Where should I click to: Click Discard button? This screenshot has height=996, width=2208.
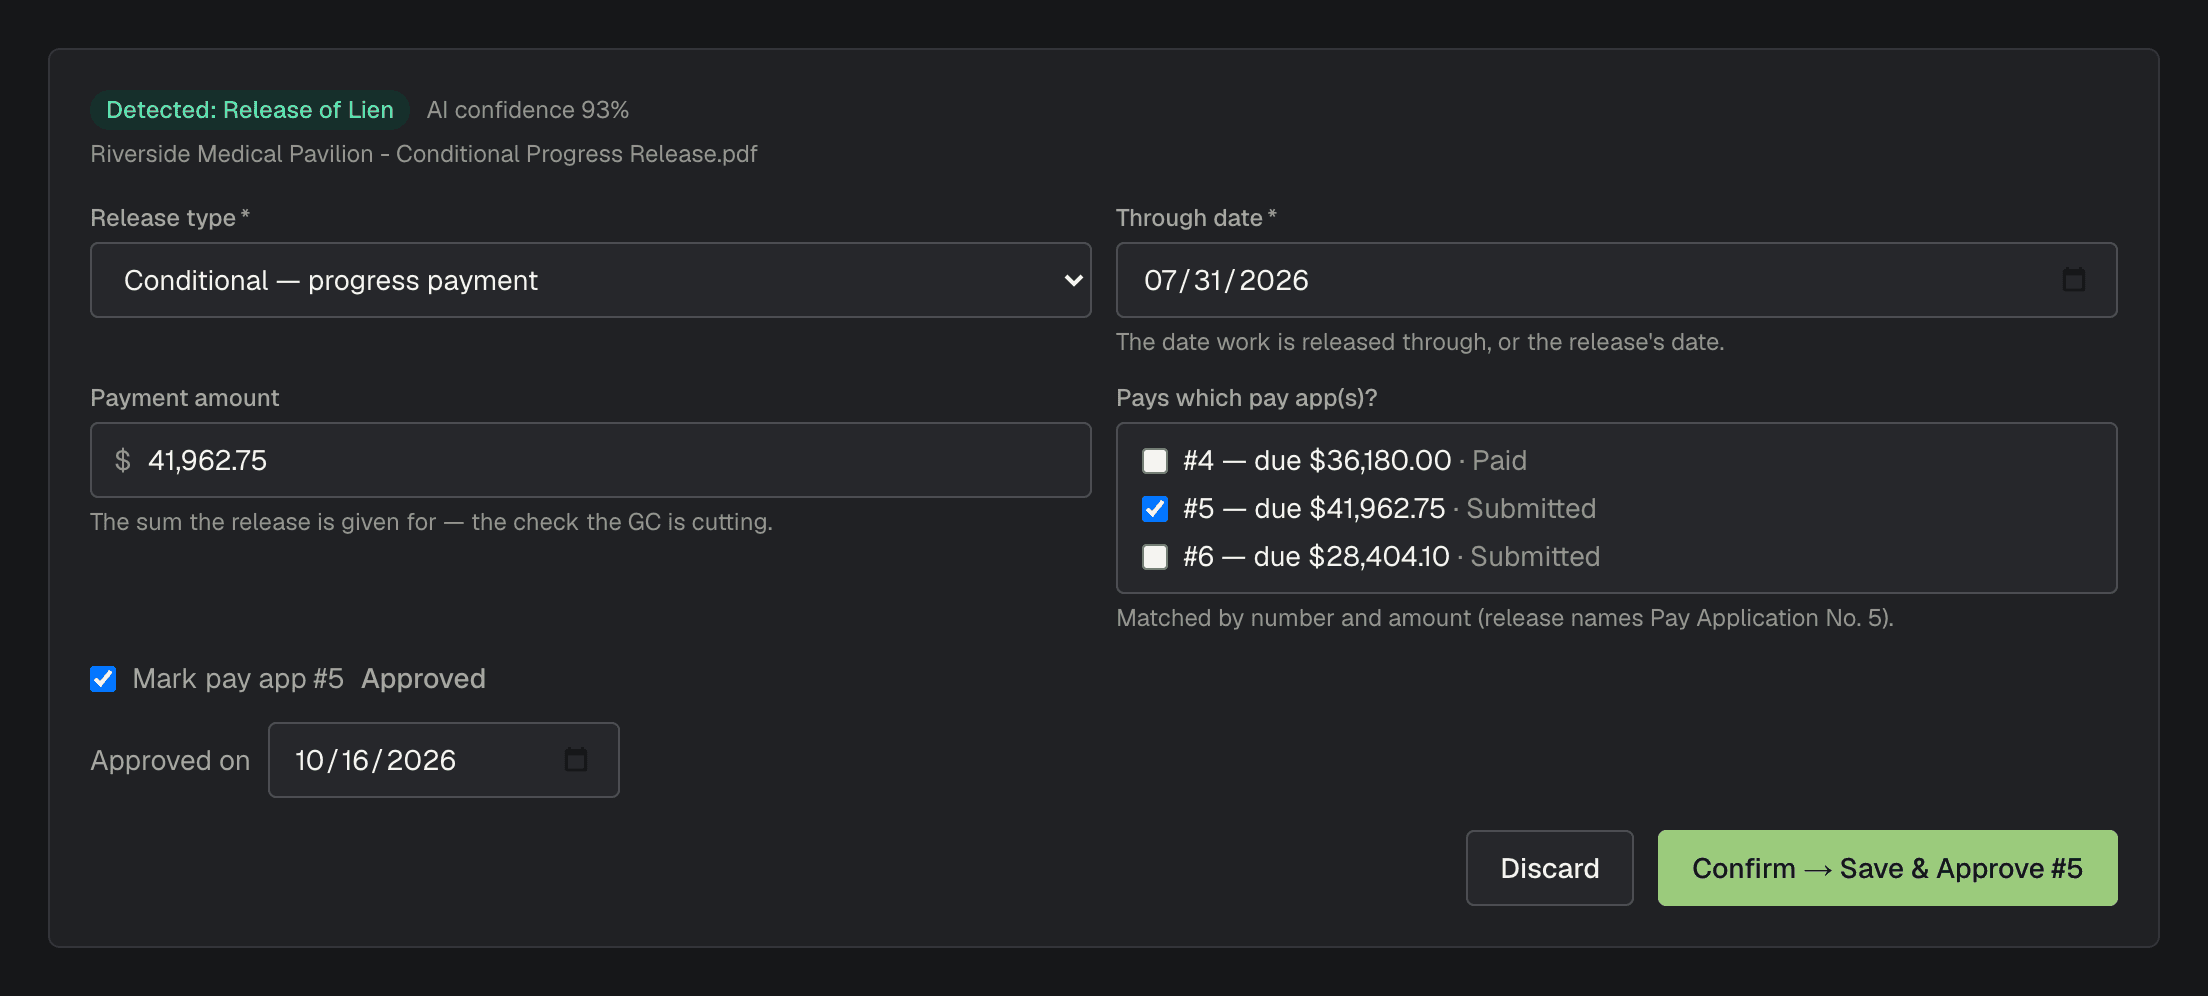[x=1550, y=868]
